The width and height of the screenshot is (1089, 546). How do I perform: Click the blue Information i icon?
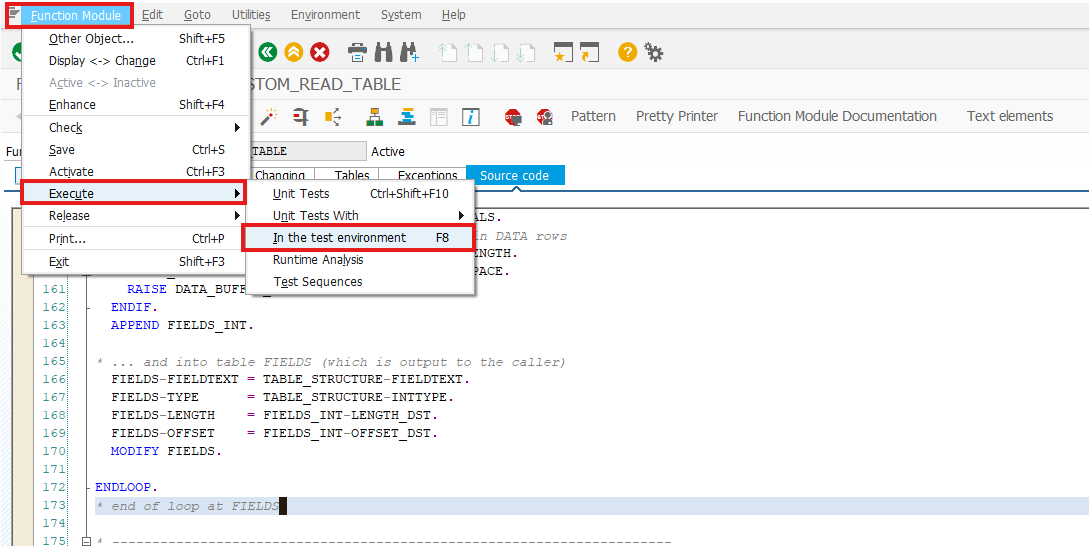(471, 117)
